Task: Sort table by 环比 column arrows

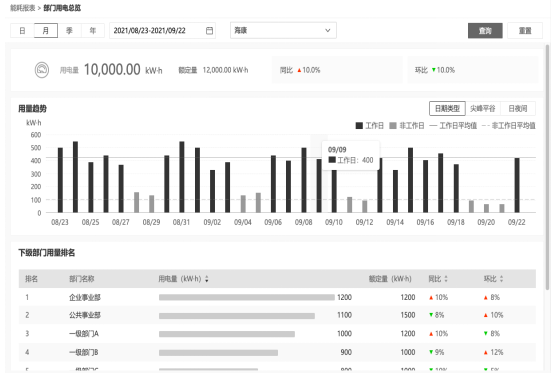Action: [501, 279]
